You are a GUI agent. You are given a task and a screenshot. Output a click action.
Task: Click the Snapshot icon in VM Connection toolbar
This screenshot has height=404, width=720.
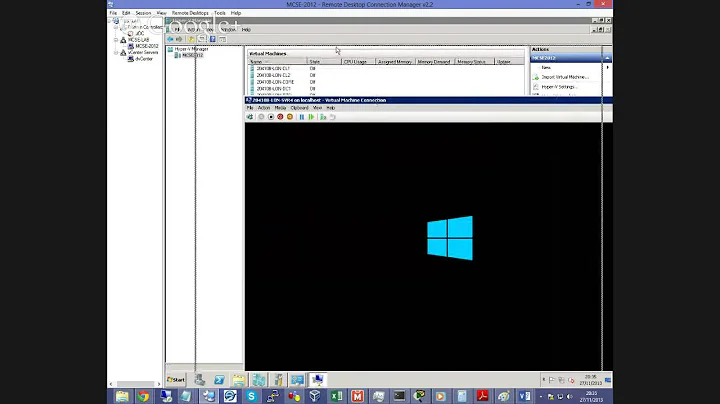coord(323,117)
